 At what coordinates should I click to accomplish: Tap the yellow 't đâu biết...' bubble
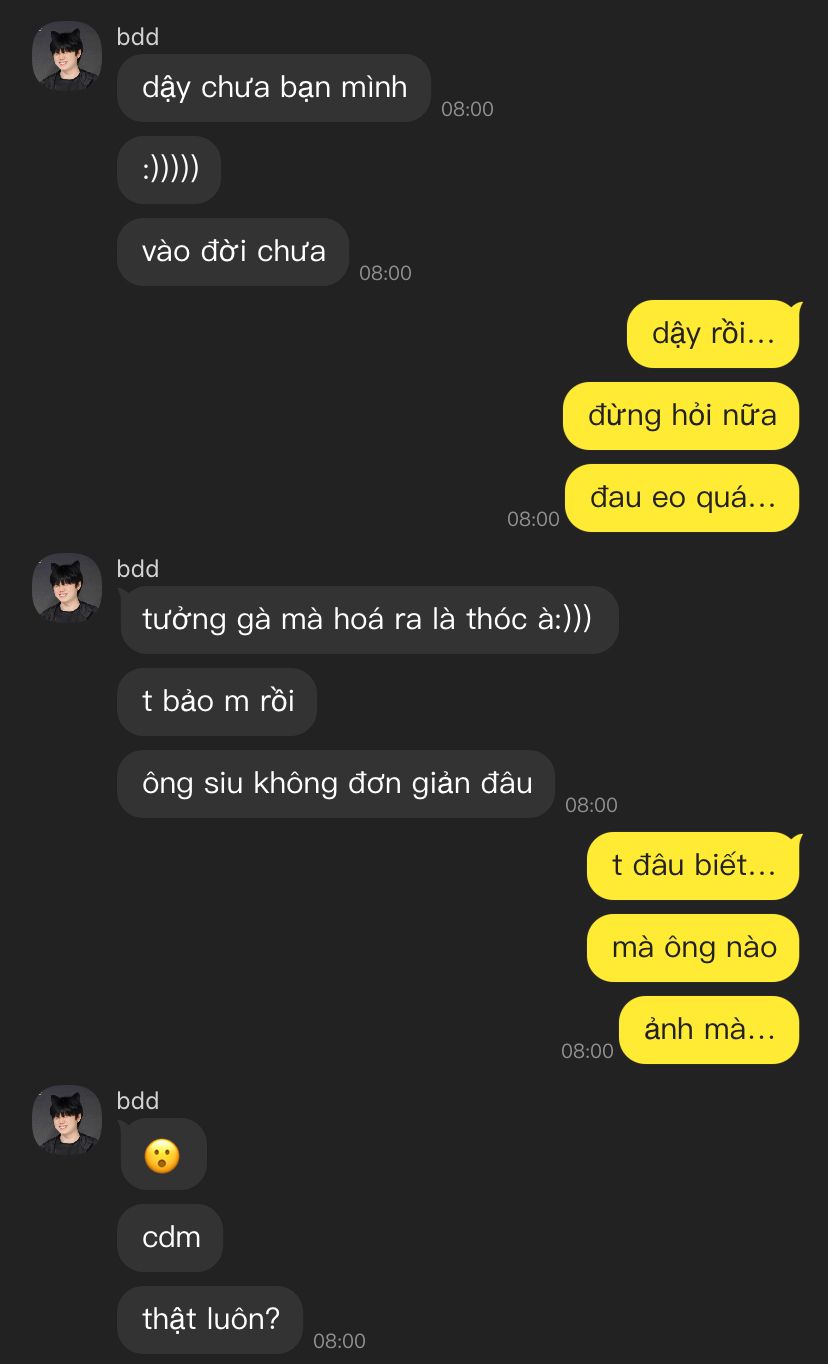click(x=693, y=866)
